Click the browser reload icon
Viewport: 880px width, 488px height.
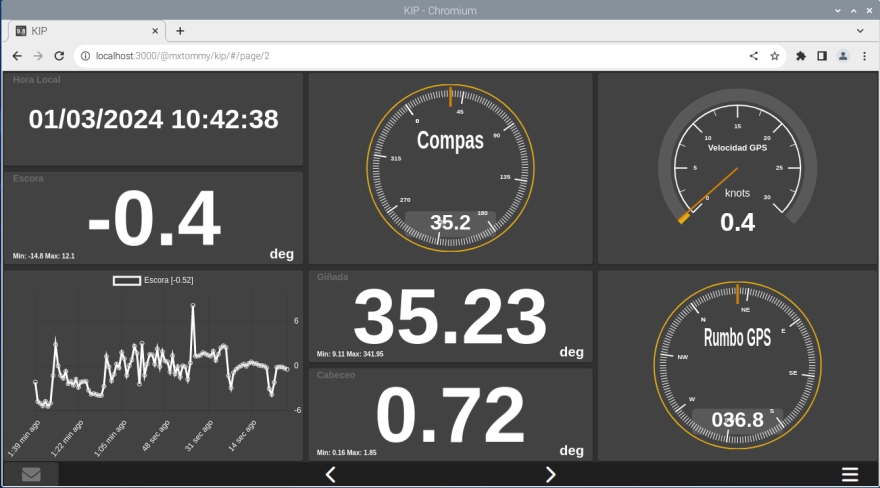(59, 56)
